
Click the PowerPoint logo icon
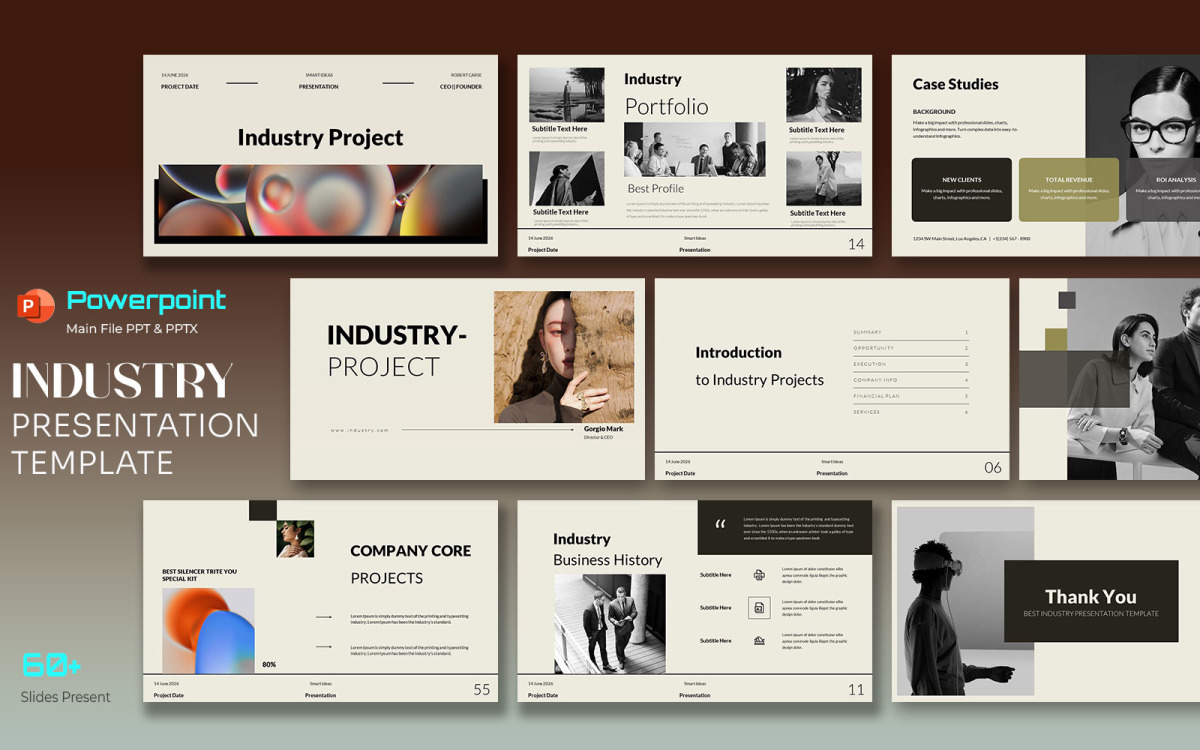[x=36, y=305]
